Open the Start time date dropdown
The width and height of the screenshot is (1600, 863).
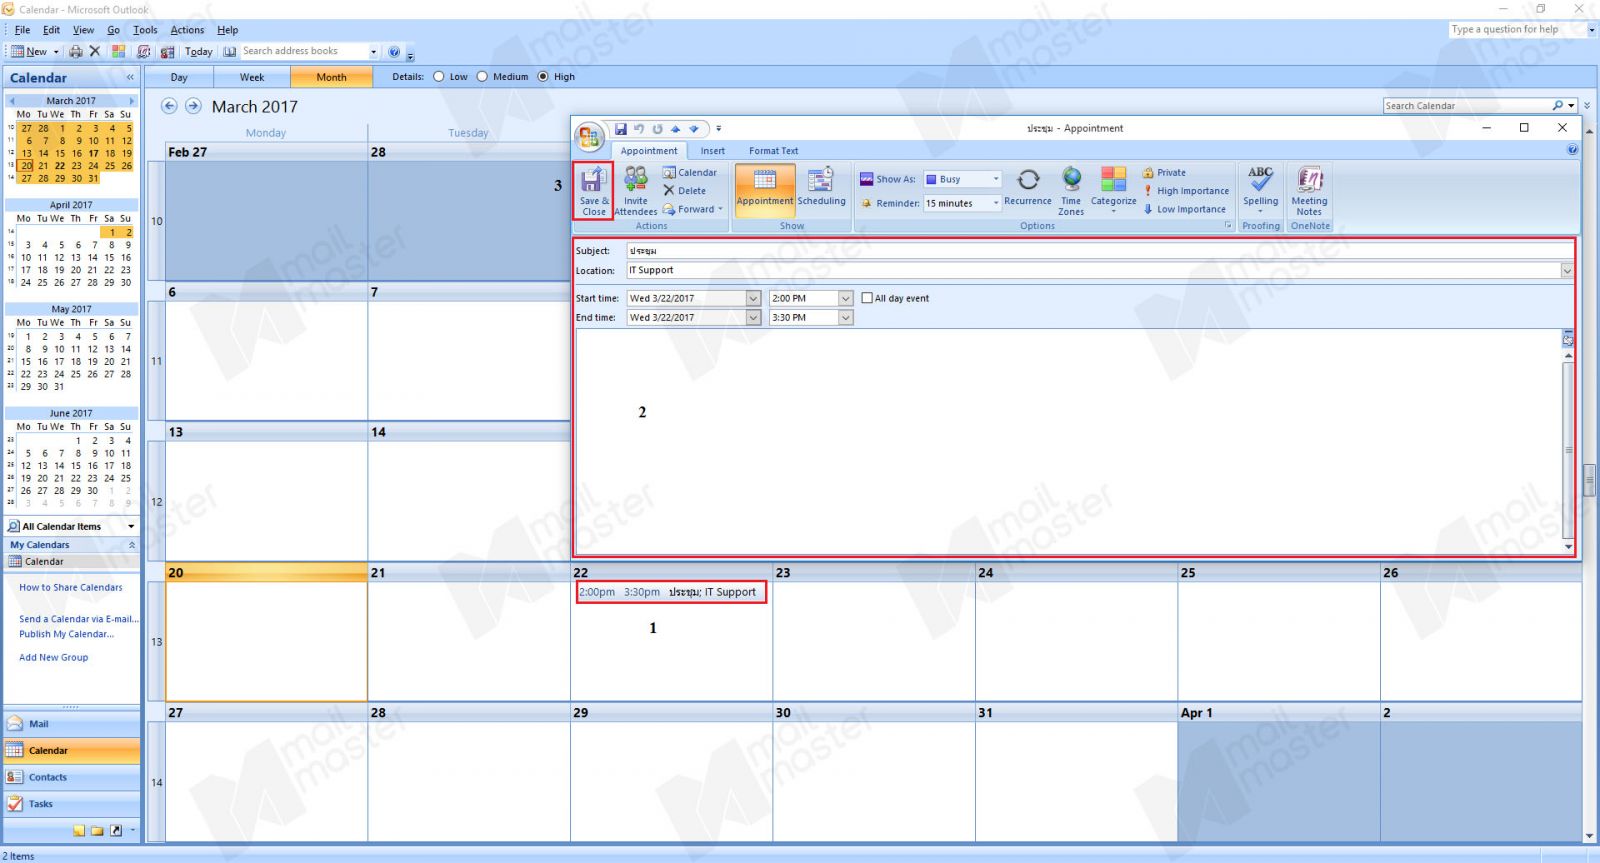coord(753,298)
